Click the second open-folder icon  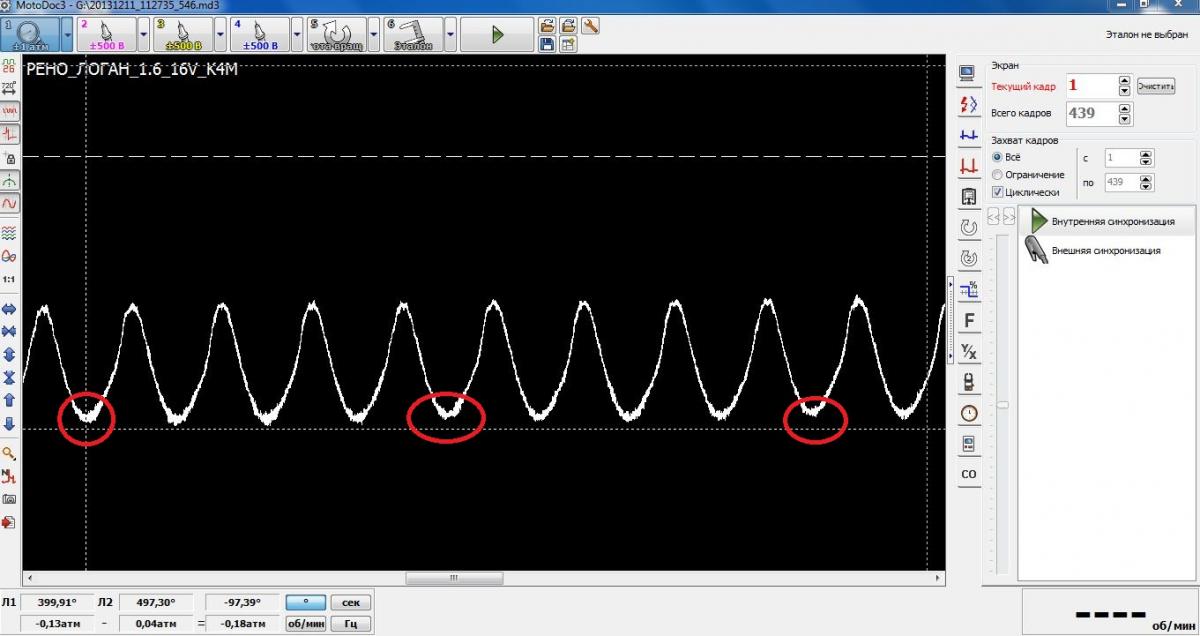tap(568, 26)
